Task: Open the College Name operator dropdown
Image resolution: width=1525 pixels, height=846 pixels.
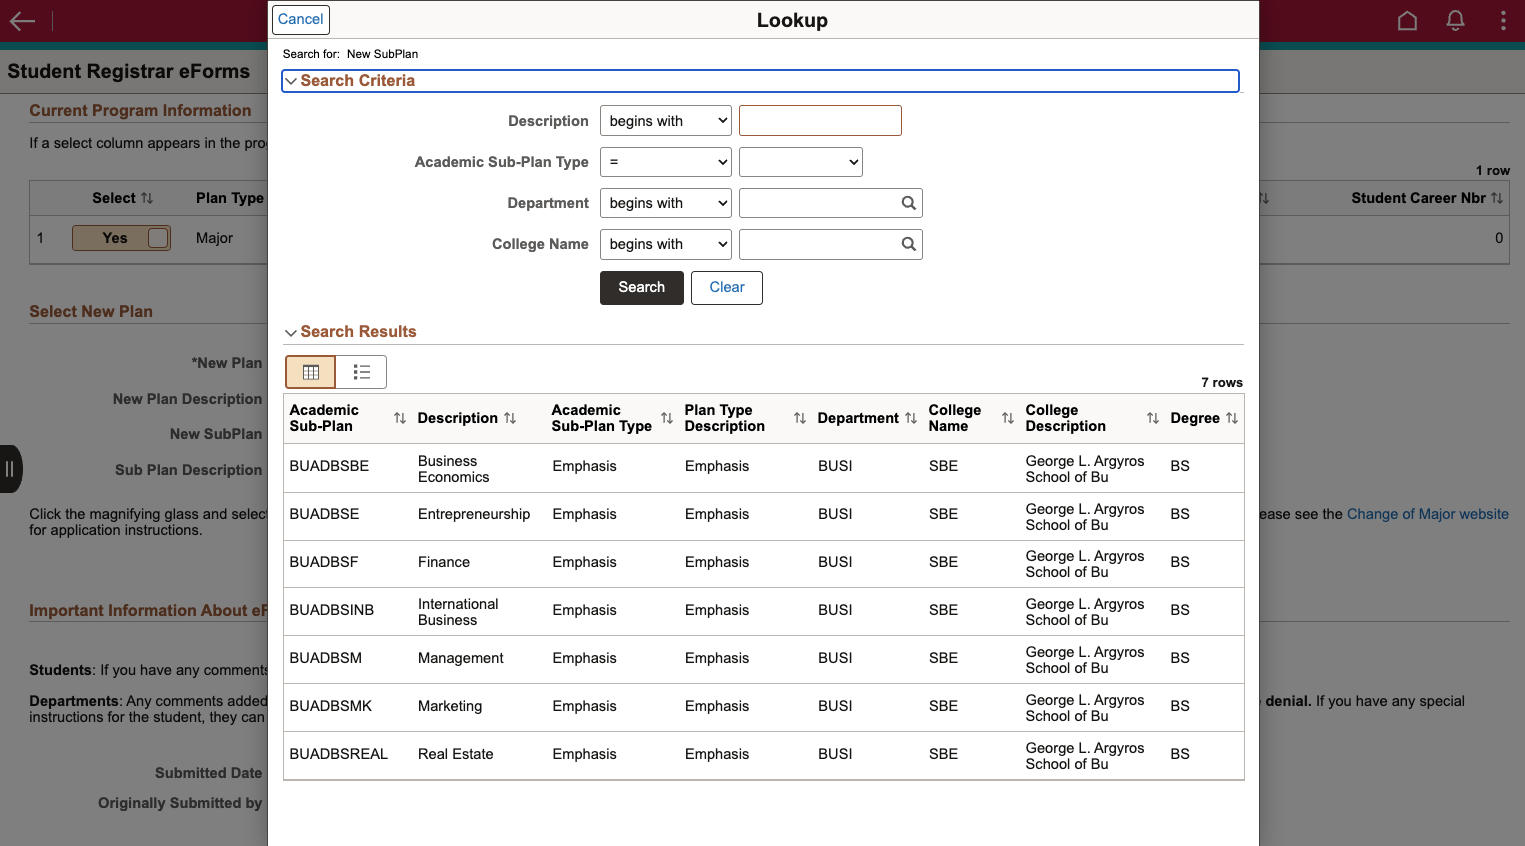Action: 666,244
